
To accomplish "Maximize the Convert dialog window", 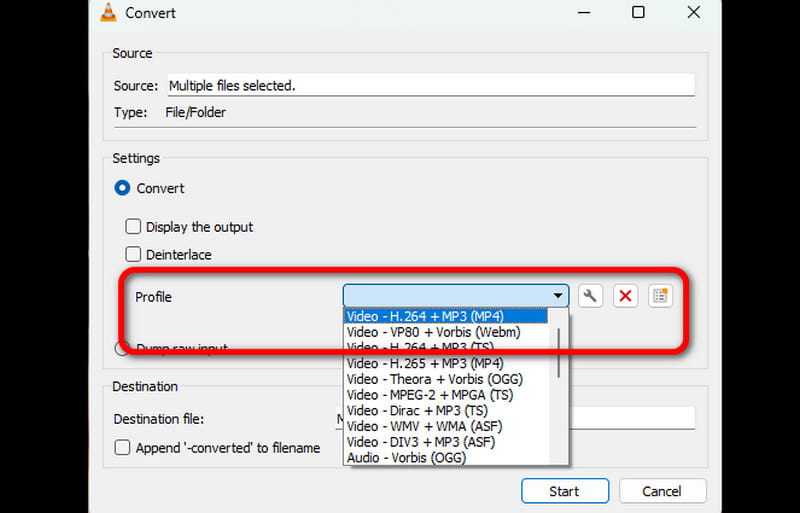I will point(637,13).
